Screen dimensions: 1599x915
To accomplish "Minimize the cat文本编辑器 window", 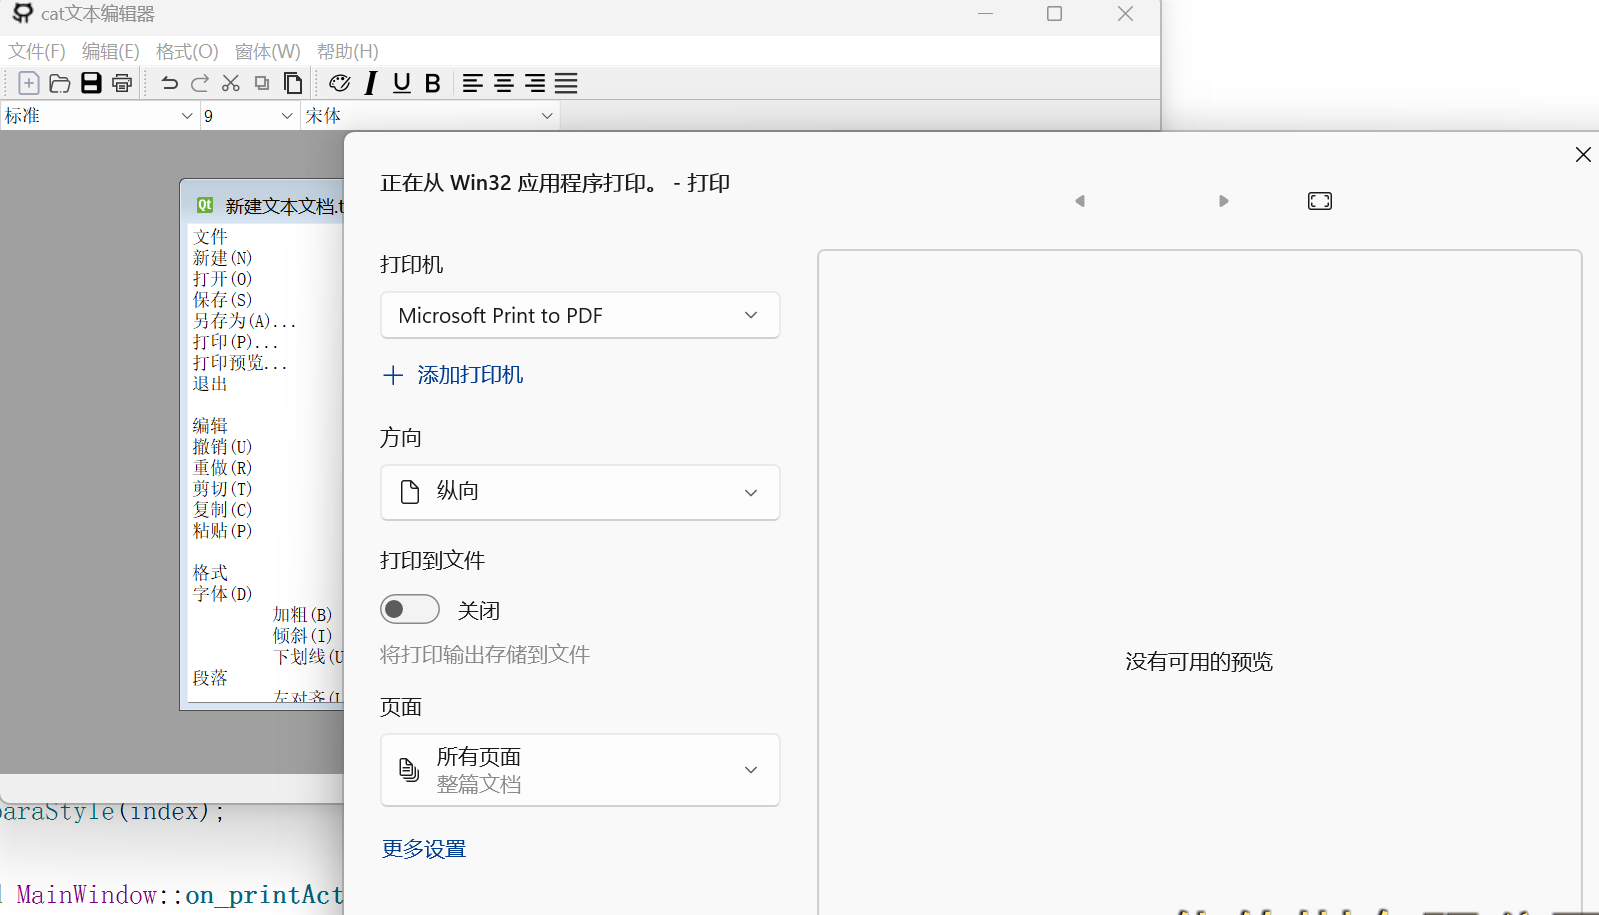I will [x=986, y=14].
